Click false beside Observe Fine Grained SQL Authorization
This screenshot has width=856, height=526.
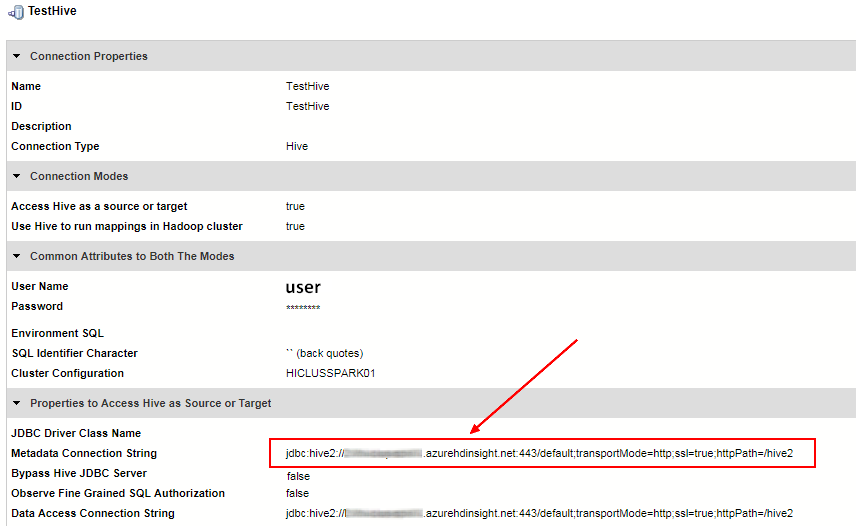(x=297, y=493)
